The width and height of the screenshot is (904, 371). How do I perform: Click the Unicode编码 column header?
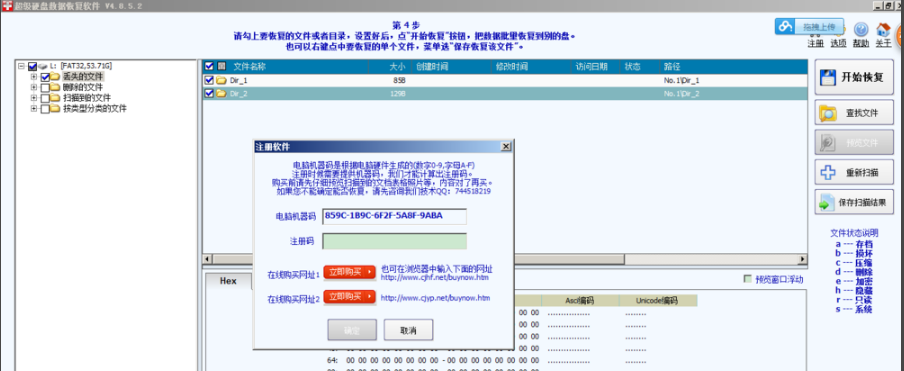(657, 301)
